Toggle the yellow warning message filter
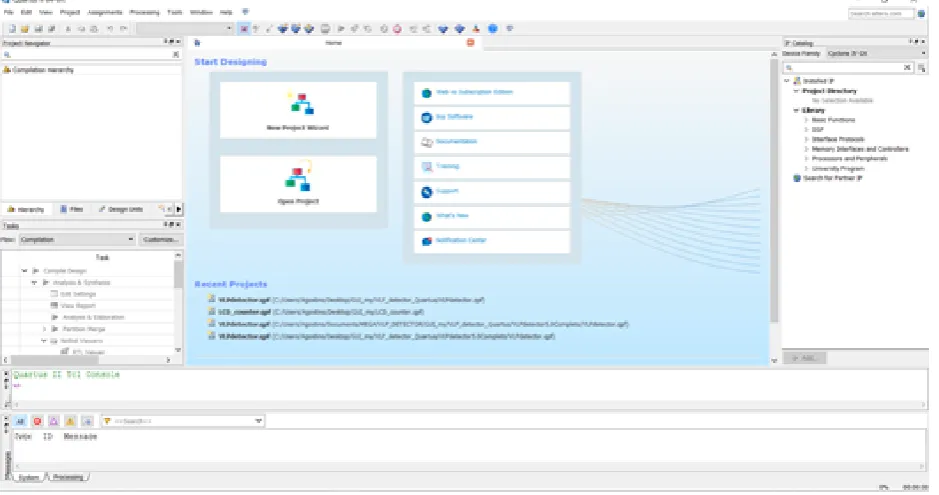Viewport: 939px width, 495px height. pos(70,421)
